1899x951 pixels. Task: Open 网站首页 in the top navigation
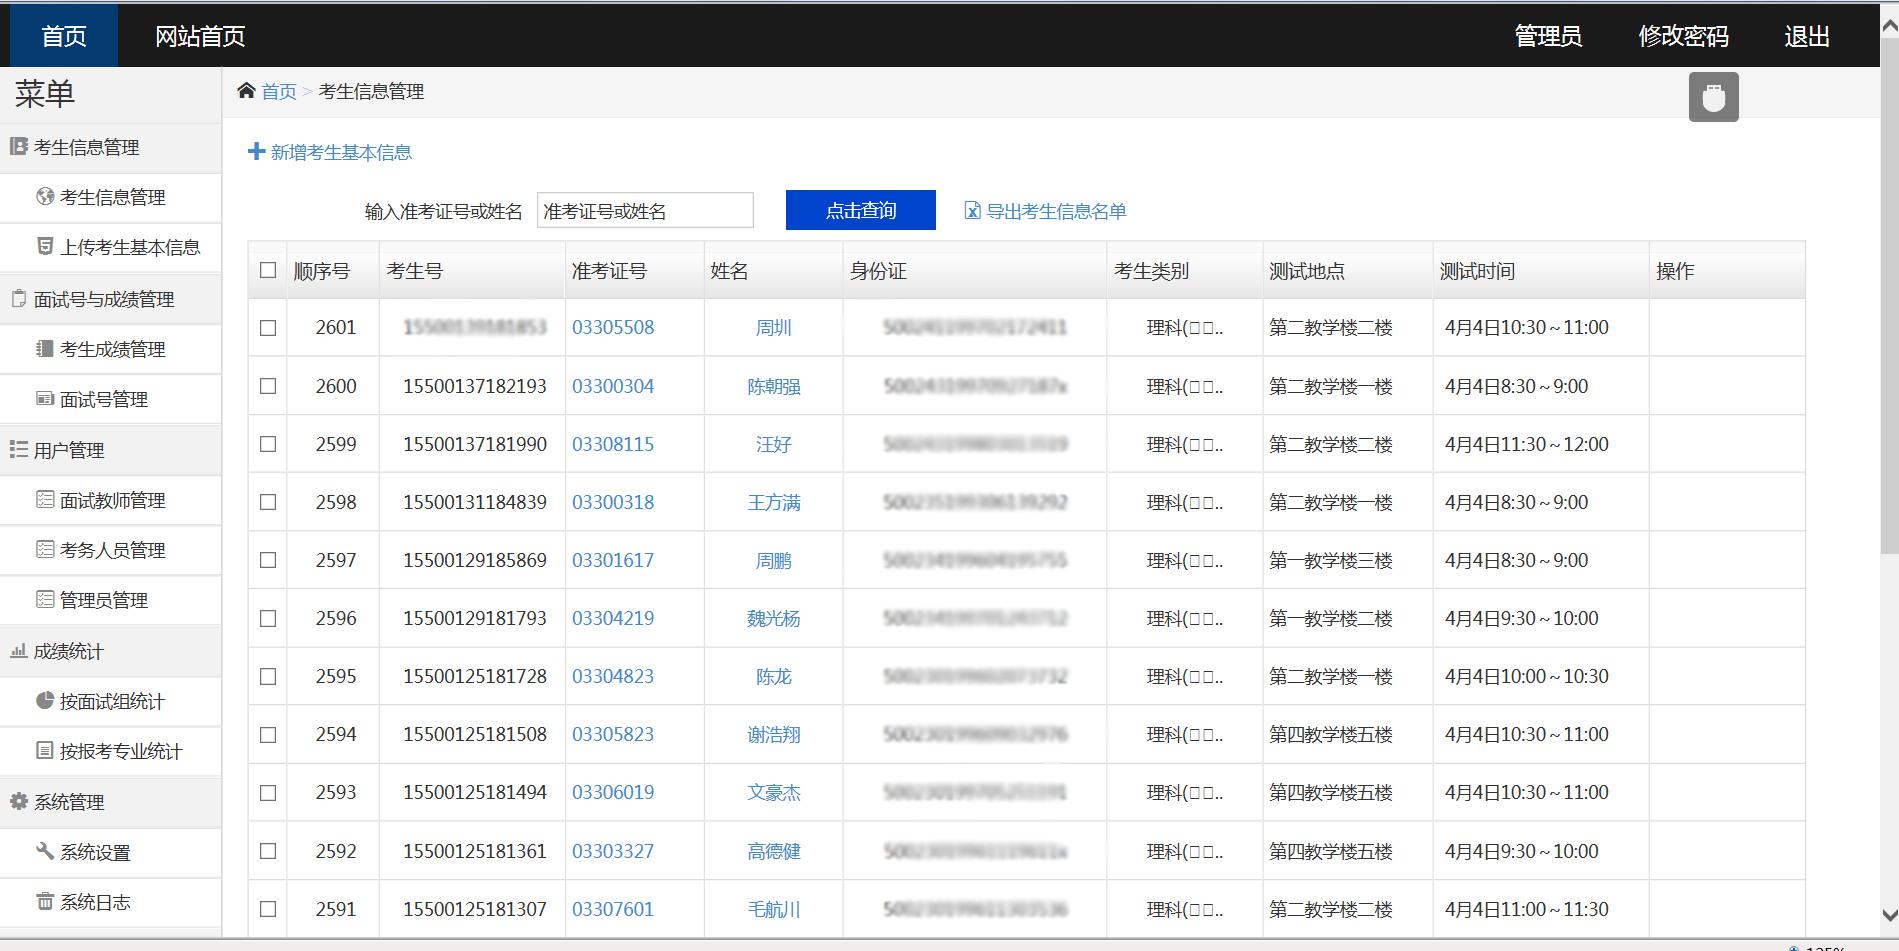(x=200, y=36)
